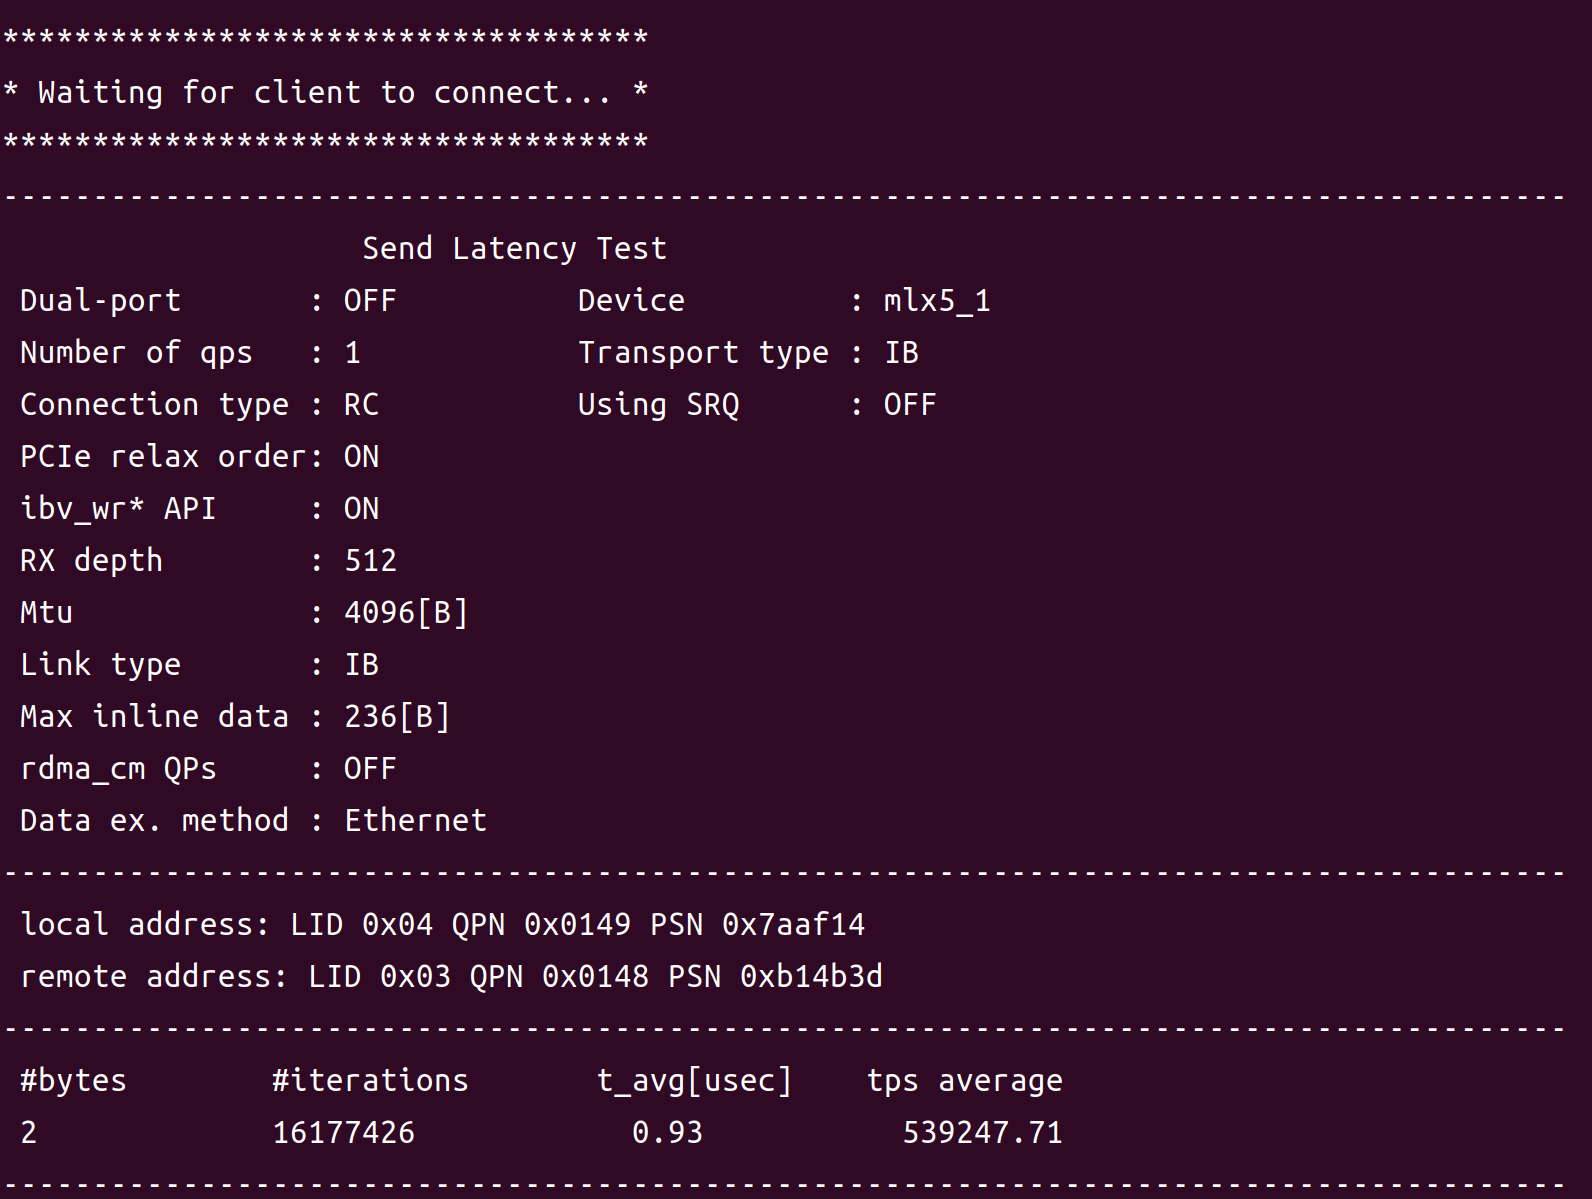This screenshot has height=1199, width=1592.
Task: Click the iterations count 16177426
Action: (x=343, y=1133)
